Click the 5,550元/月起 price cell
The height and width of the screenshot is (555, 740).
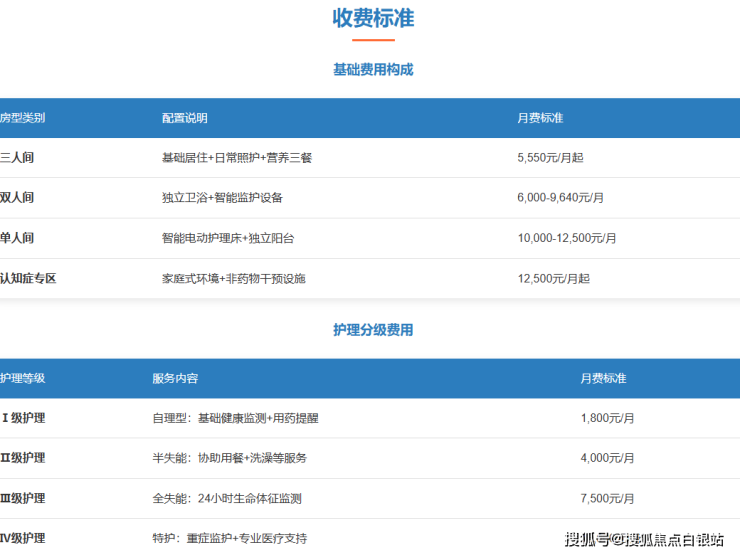tap(553, 158)
